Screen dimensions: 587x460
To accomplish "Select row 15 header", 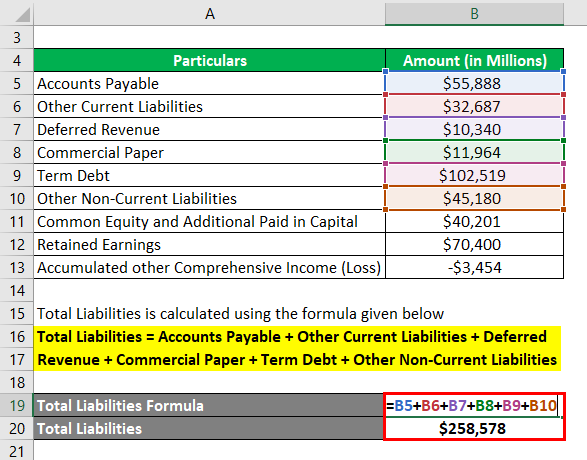I will point(17,314).
